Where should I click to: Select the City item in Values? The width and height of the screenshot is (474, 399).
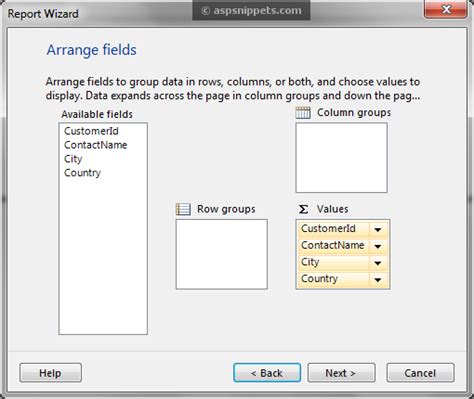tap(334, 262)
